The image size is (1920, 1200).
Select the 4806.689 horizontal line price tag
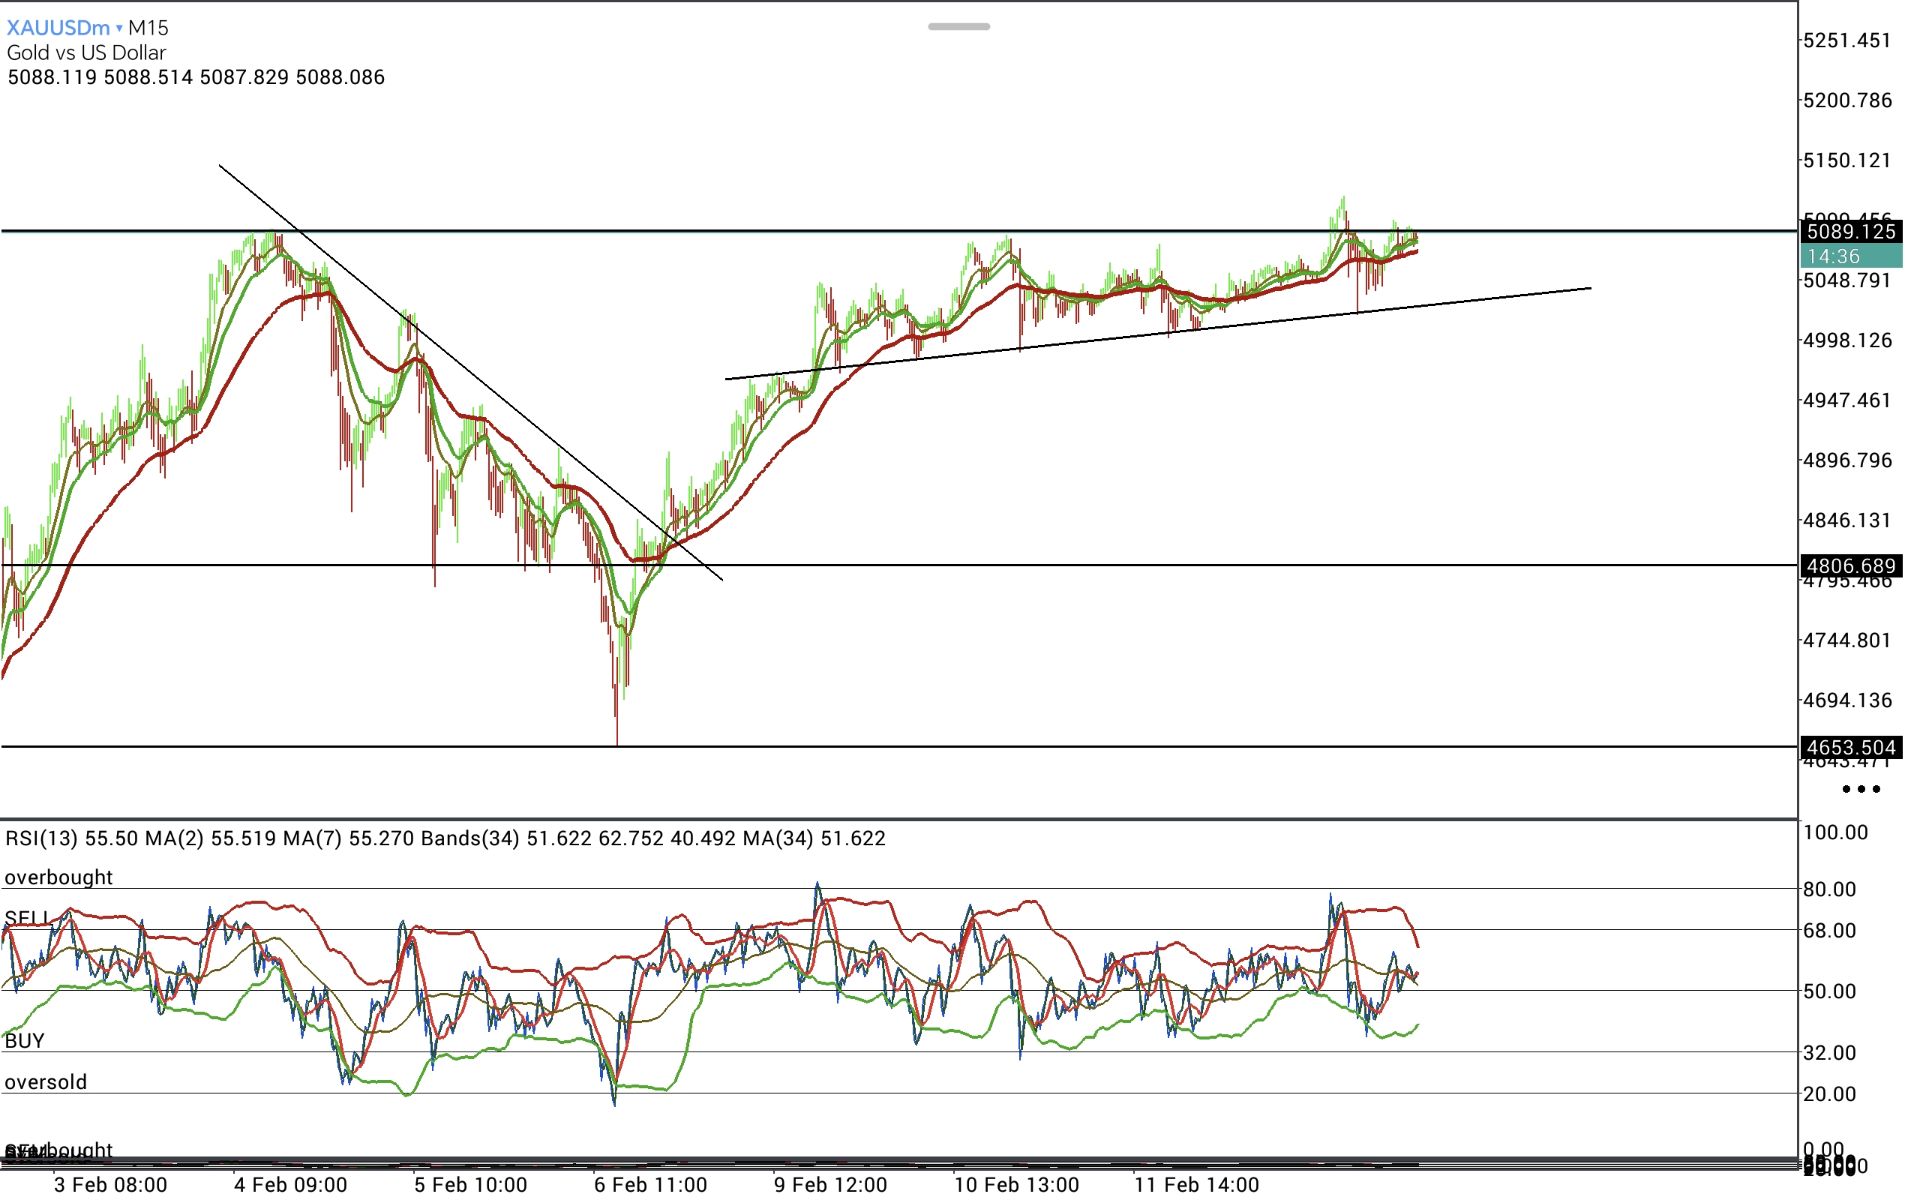click(1850, 566)
